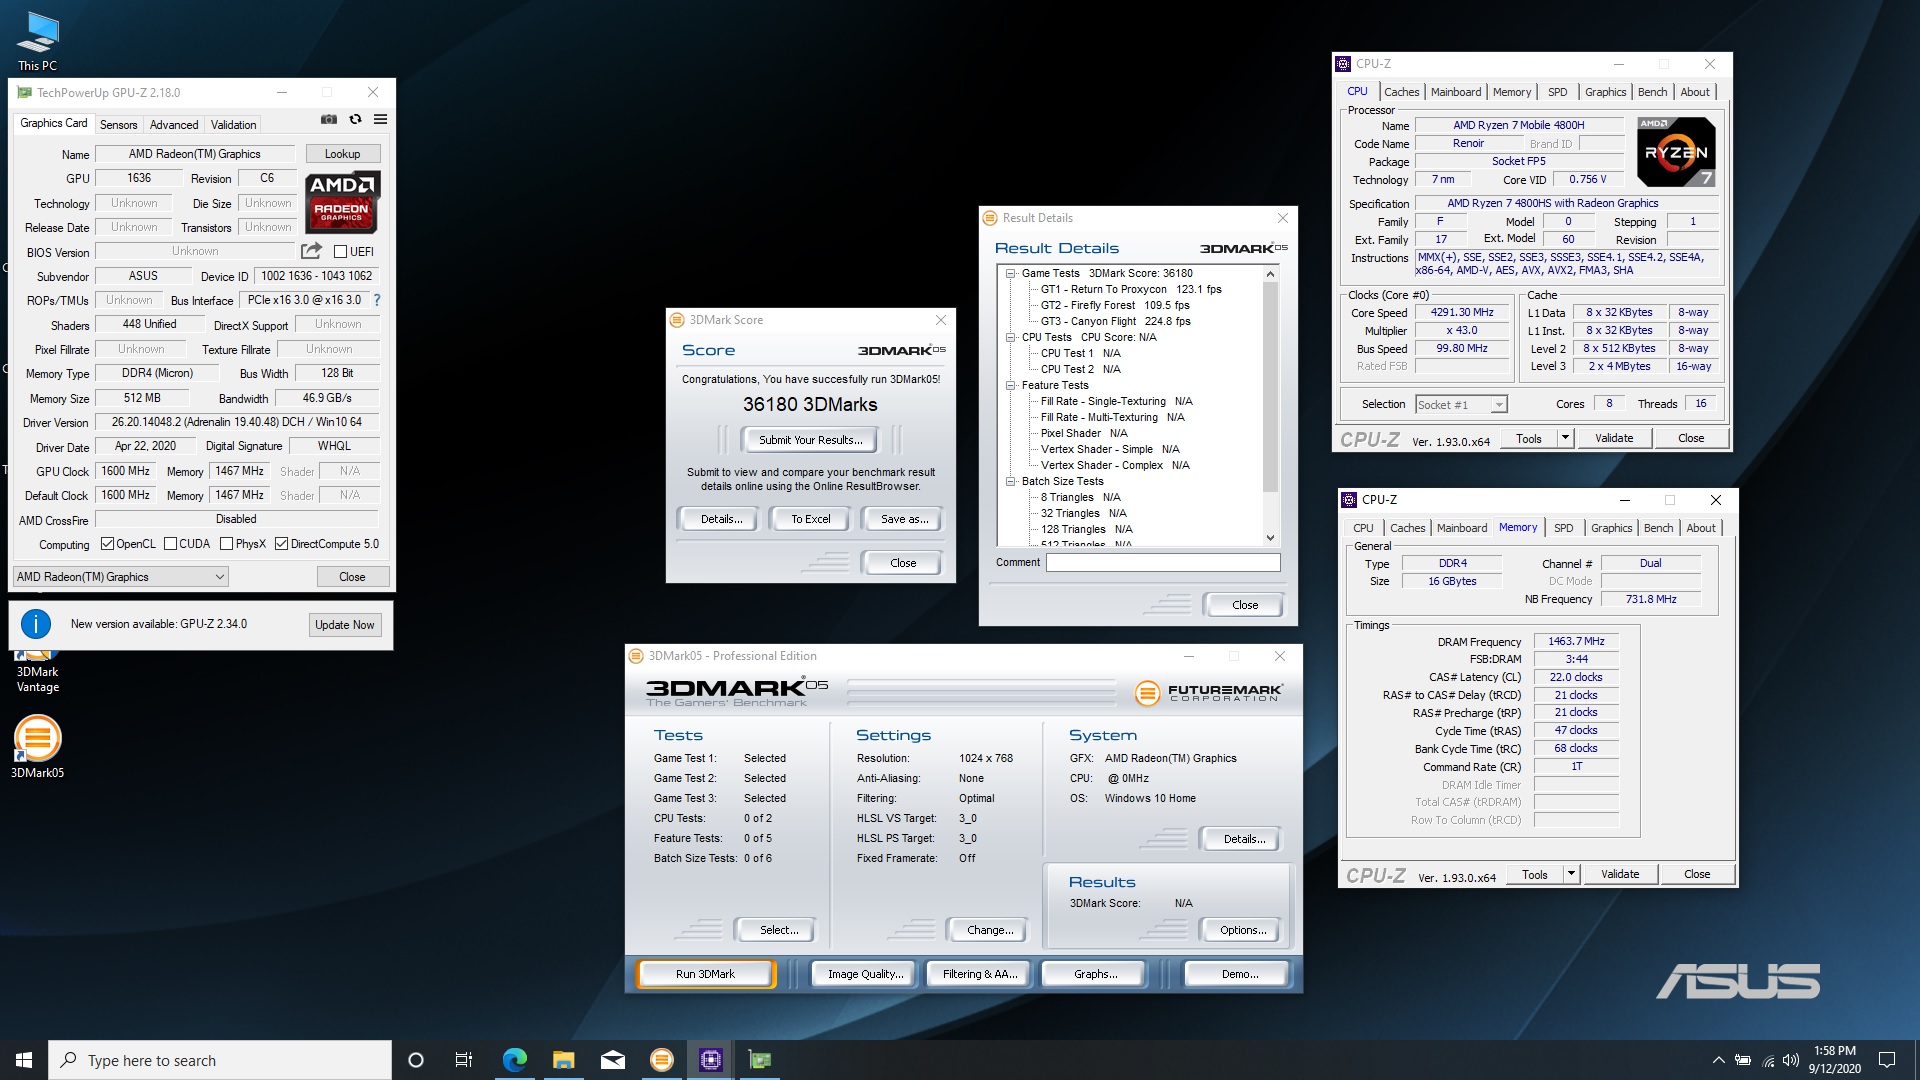Toggle DirectCompute 5.0 checkbox

pyautogui.click(x=281, y=544)
